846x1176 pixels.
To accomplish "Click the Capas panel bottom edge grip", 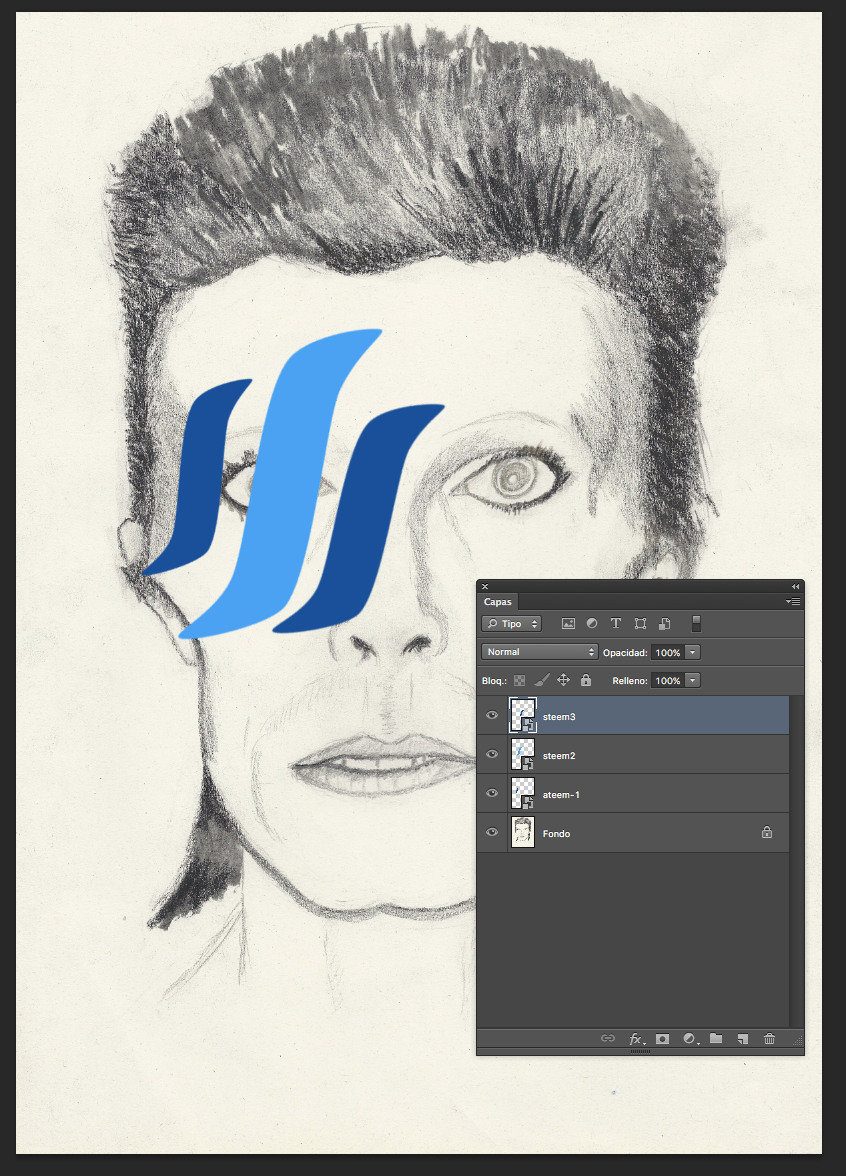I will [640, 1052].
